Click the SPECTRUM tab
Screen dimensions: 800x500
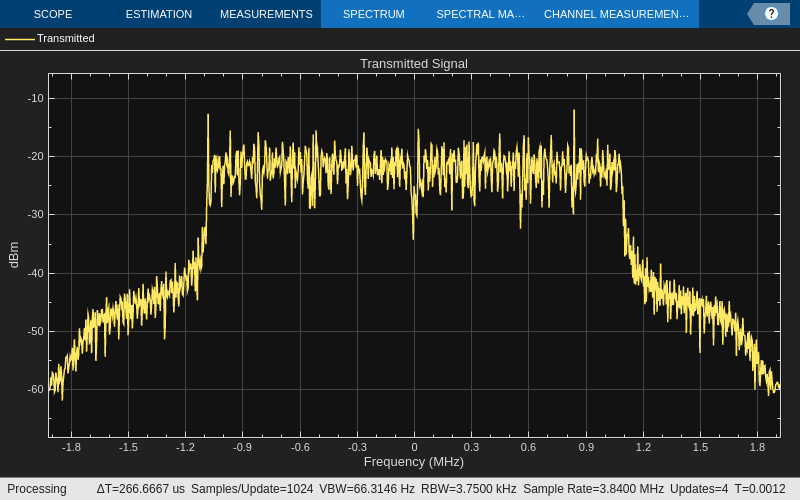(374, 14)
